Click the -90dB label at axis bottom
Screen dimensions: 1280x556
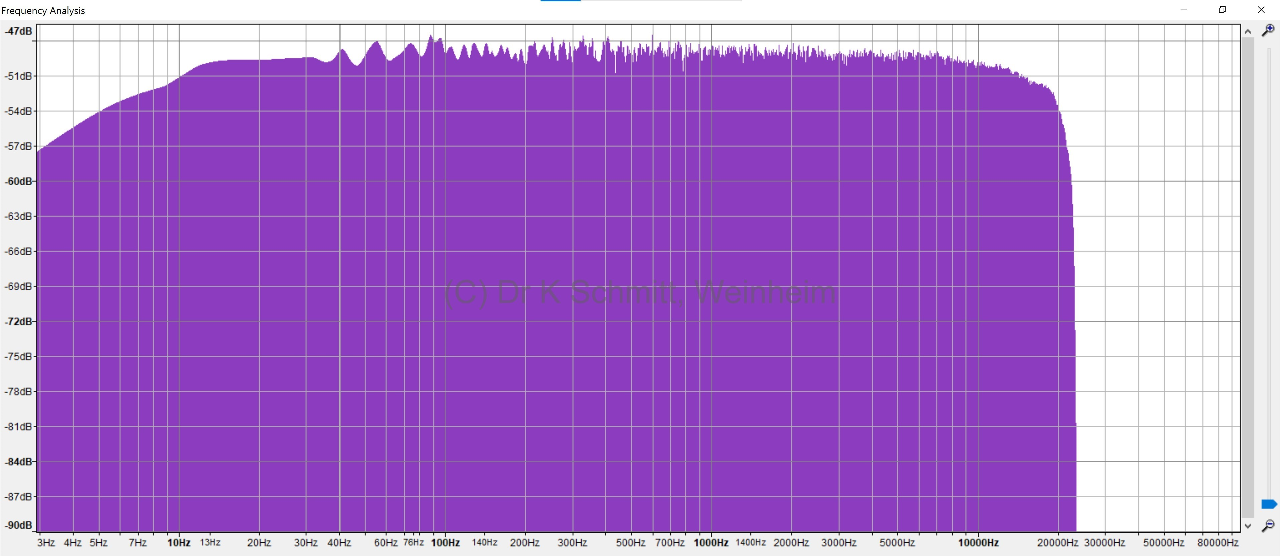pyautogui.click(x=19, y=525)
